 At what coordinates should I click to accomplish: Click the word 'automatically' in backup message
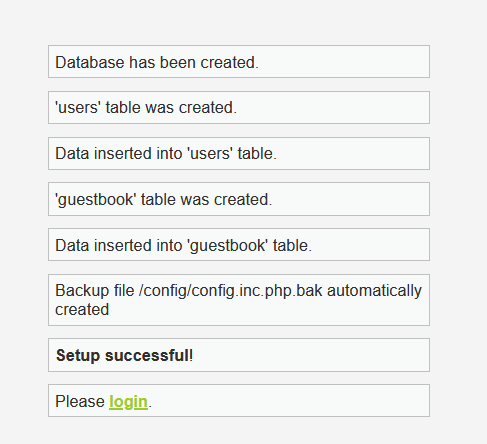point(374,291)
